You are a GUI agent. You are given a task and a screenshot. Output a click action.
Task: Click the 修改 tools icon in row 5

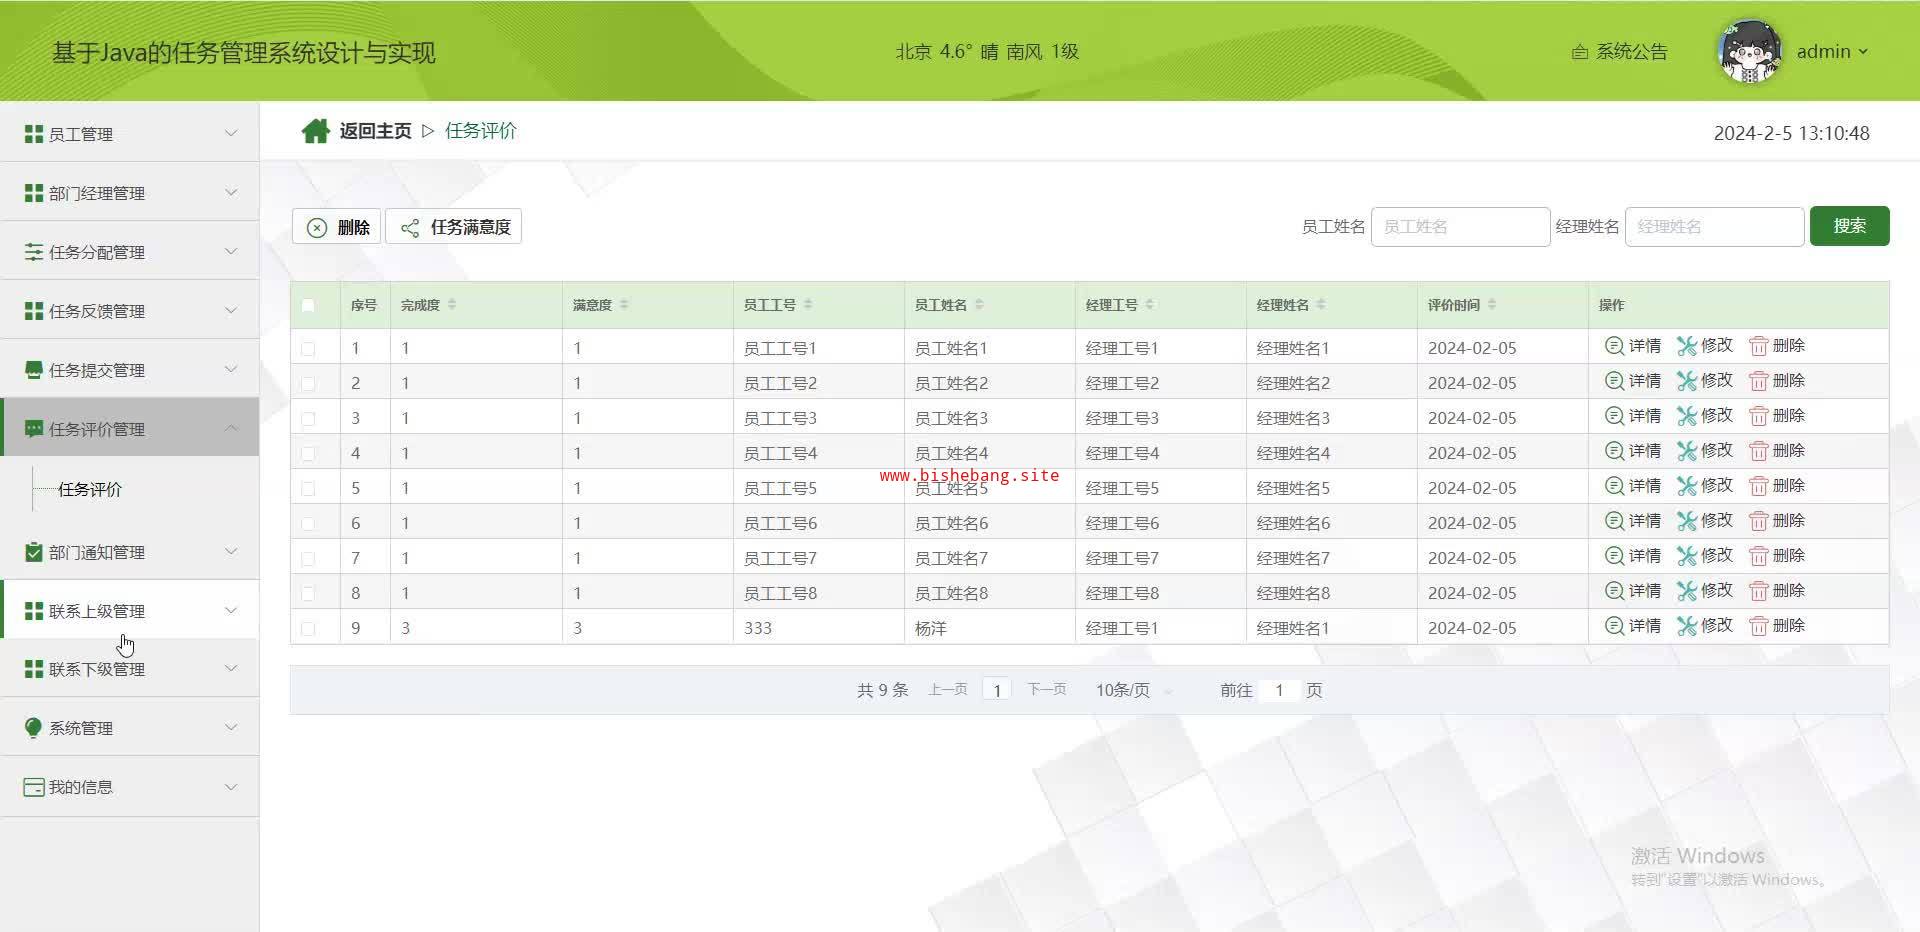pos(1687,486)
